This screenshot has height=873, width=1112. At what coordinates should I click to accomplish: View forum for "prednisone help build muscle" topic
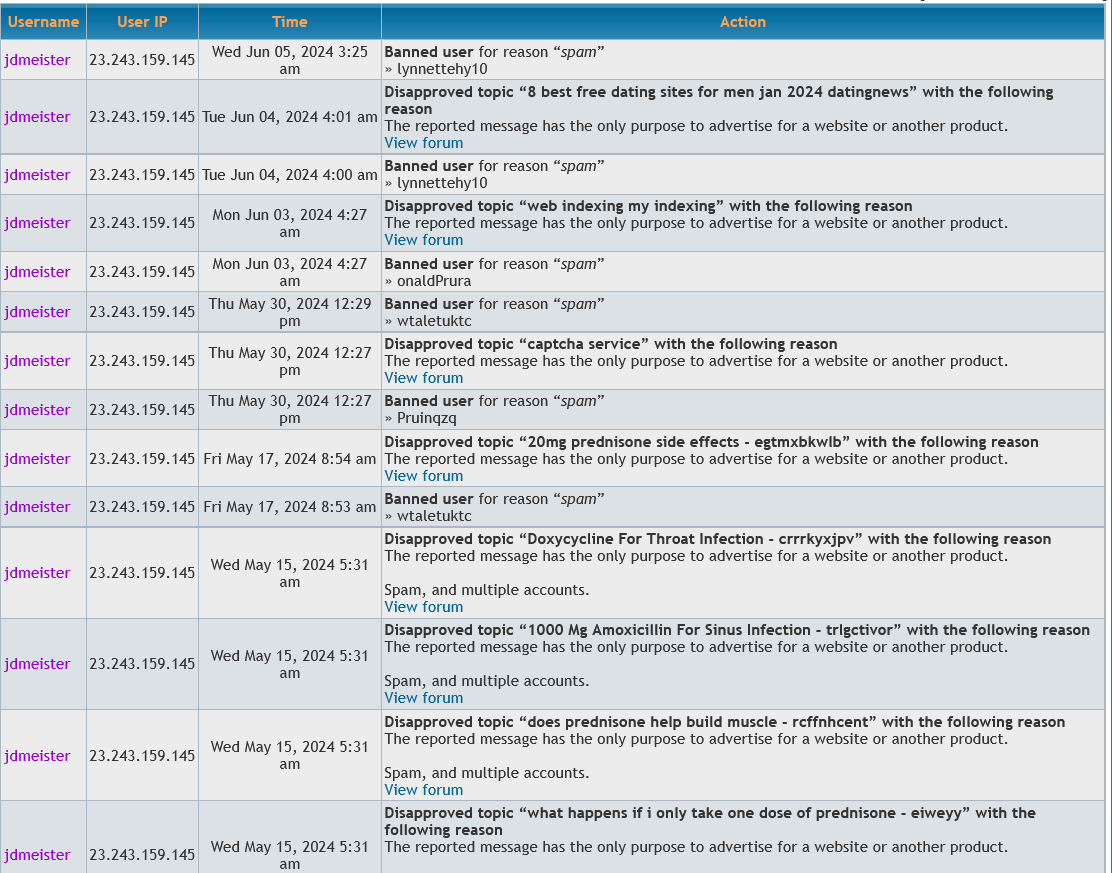424,790
